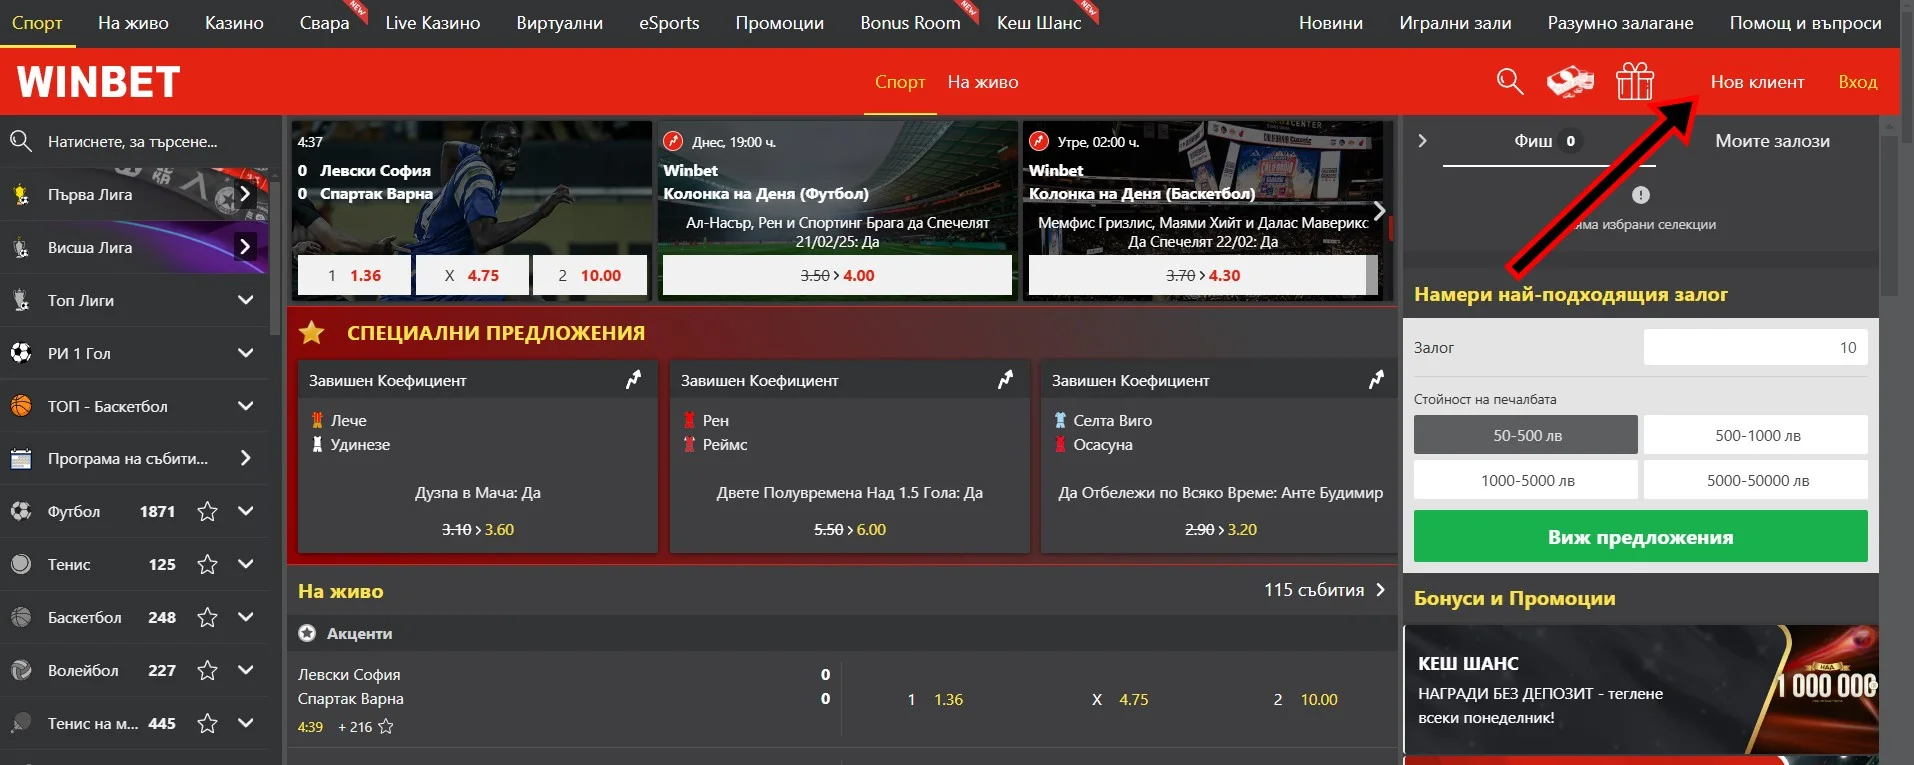Open Разумно залагане link
This screenshot has height=765, width=1914.
1620,23
